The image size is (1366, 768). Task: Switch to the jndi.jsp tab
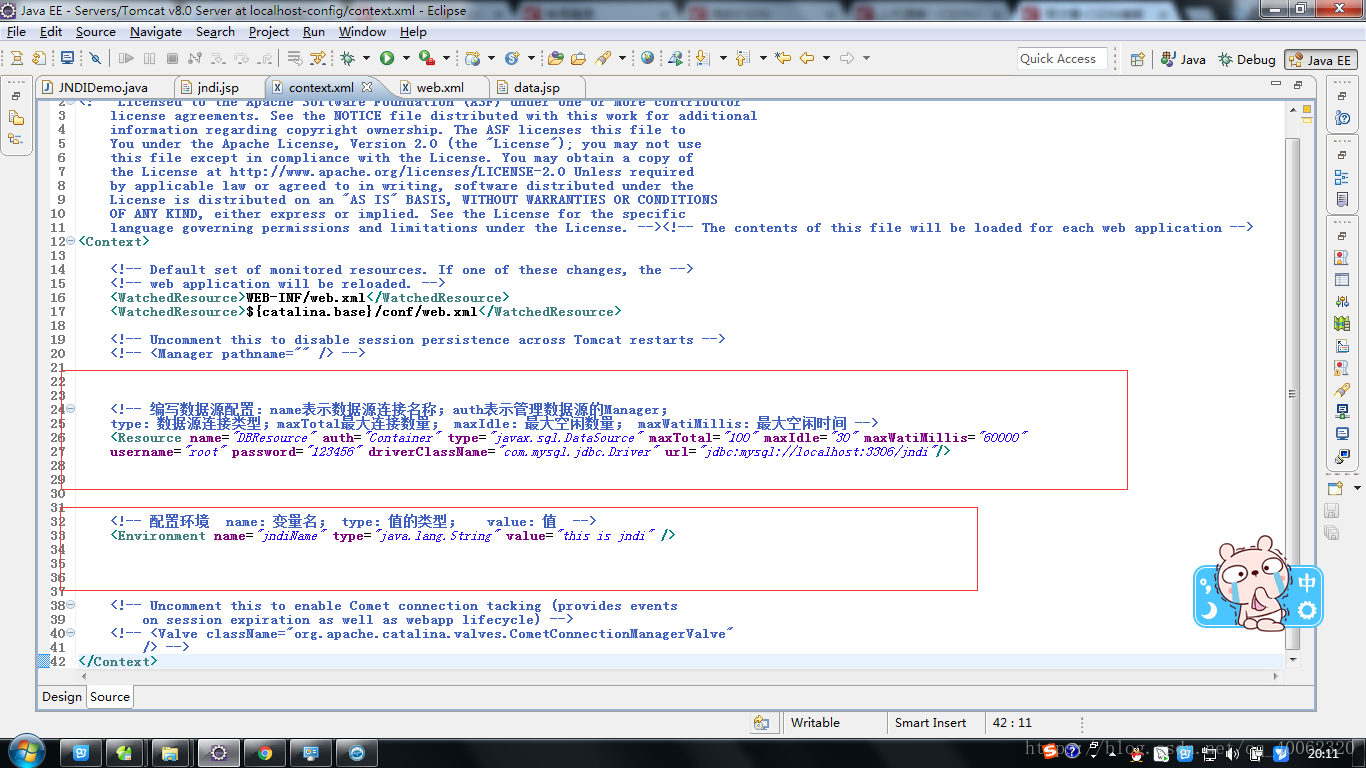point(217,88)
